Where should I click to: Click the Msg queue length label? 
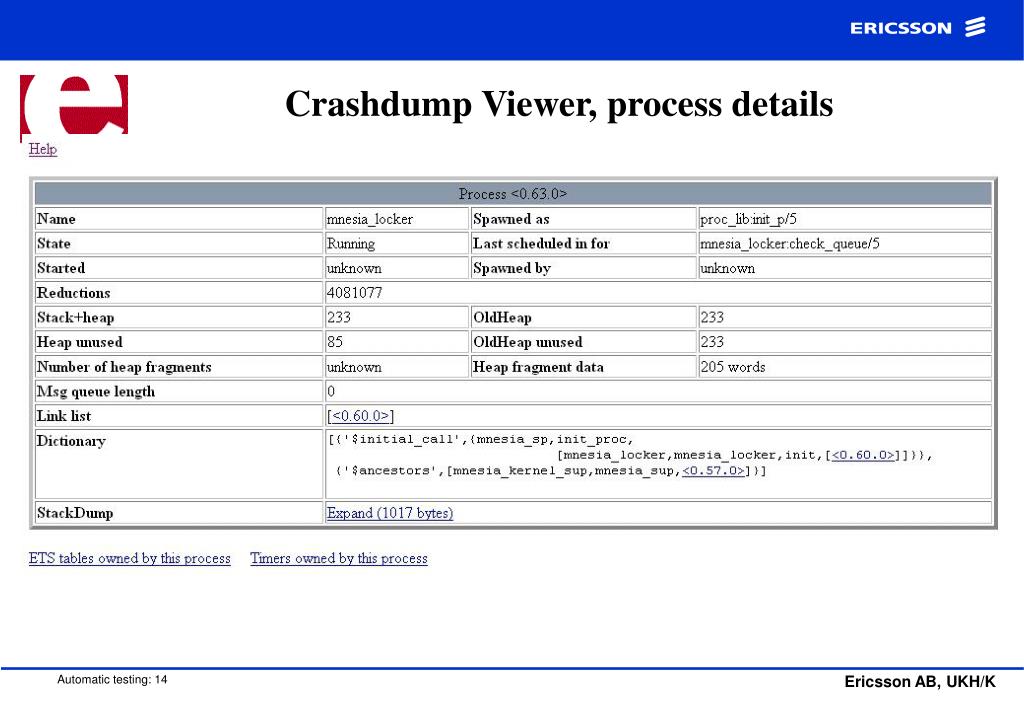pos(96,392)
